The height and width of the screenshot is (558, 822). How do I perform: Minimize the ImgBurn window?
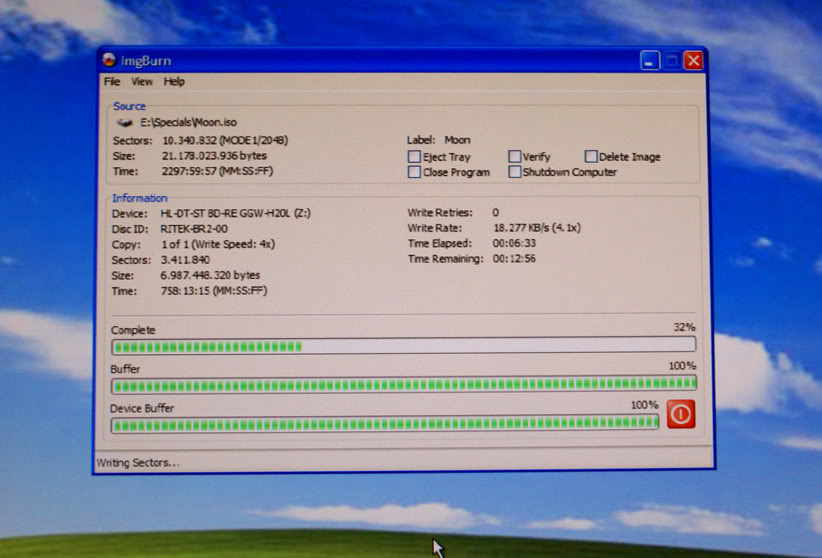[x=650, y=61]
